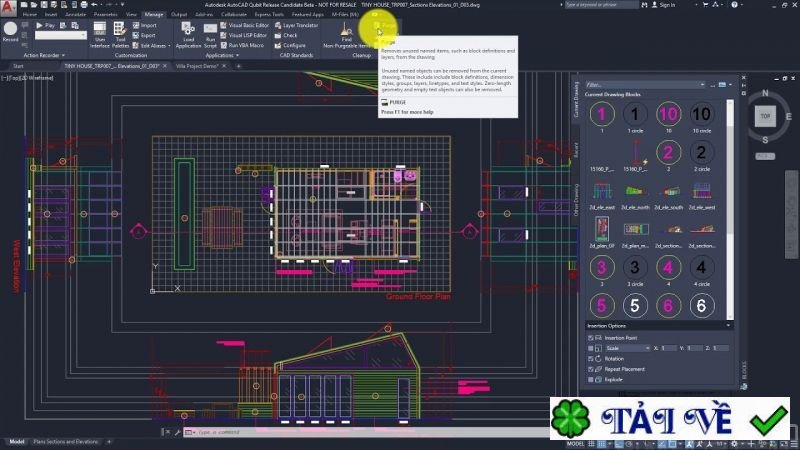
Task: Launch Load Application tool
Action: [188, 35]
